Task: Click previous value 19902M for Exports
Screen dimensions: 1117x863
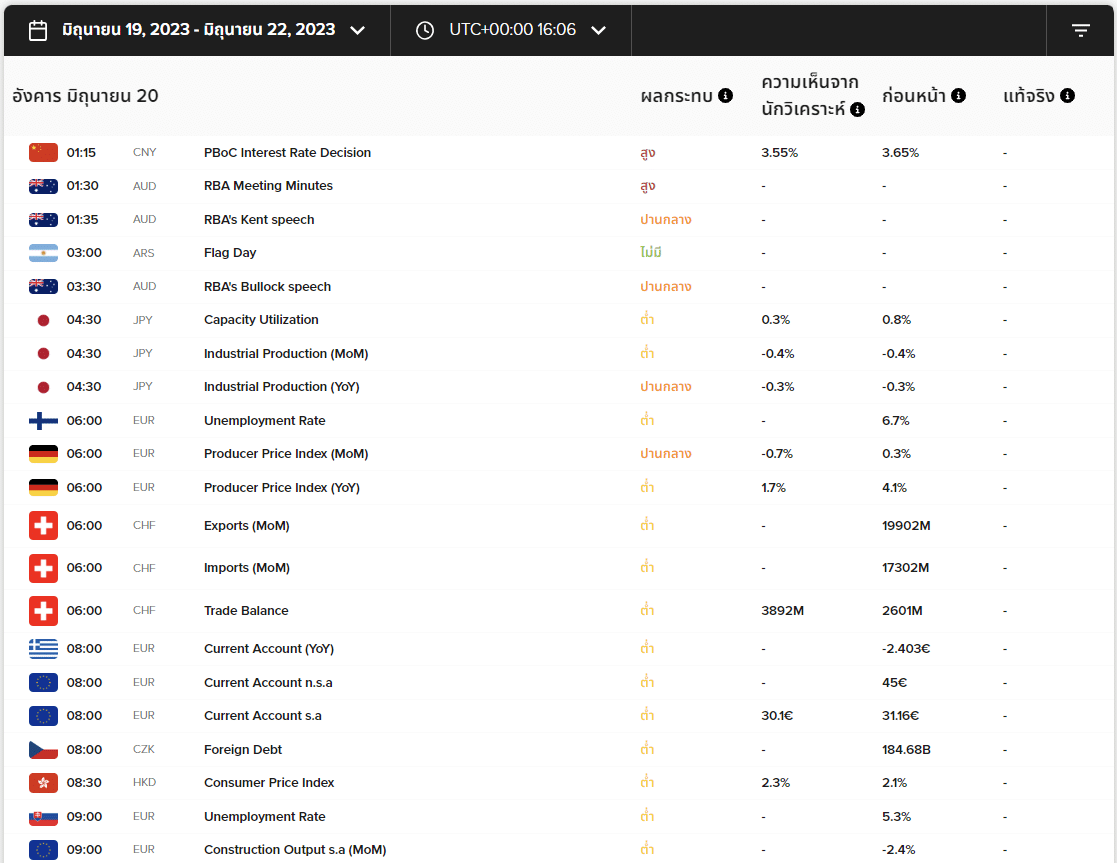Action: (906, 526)
